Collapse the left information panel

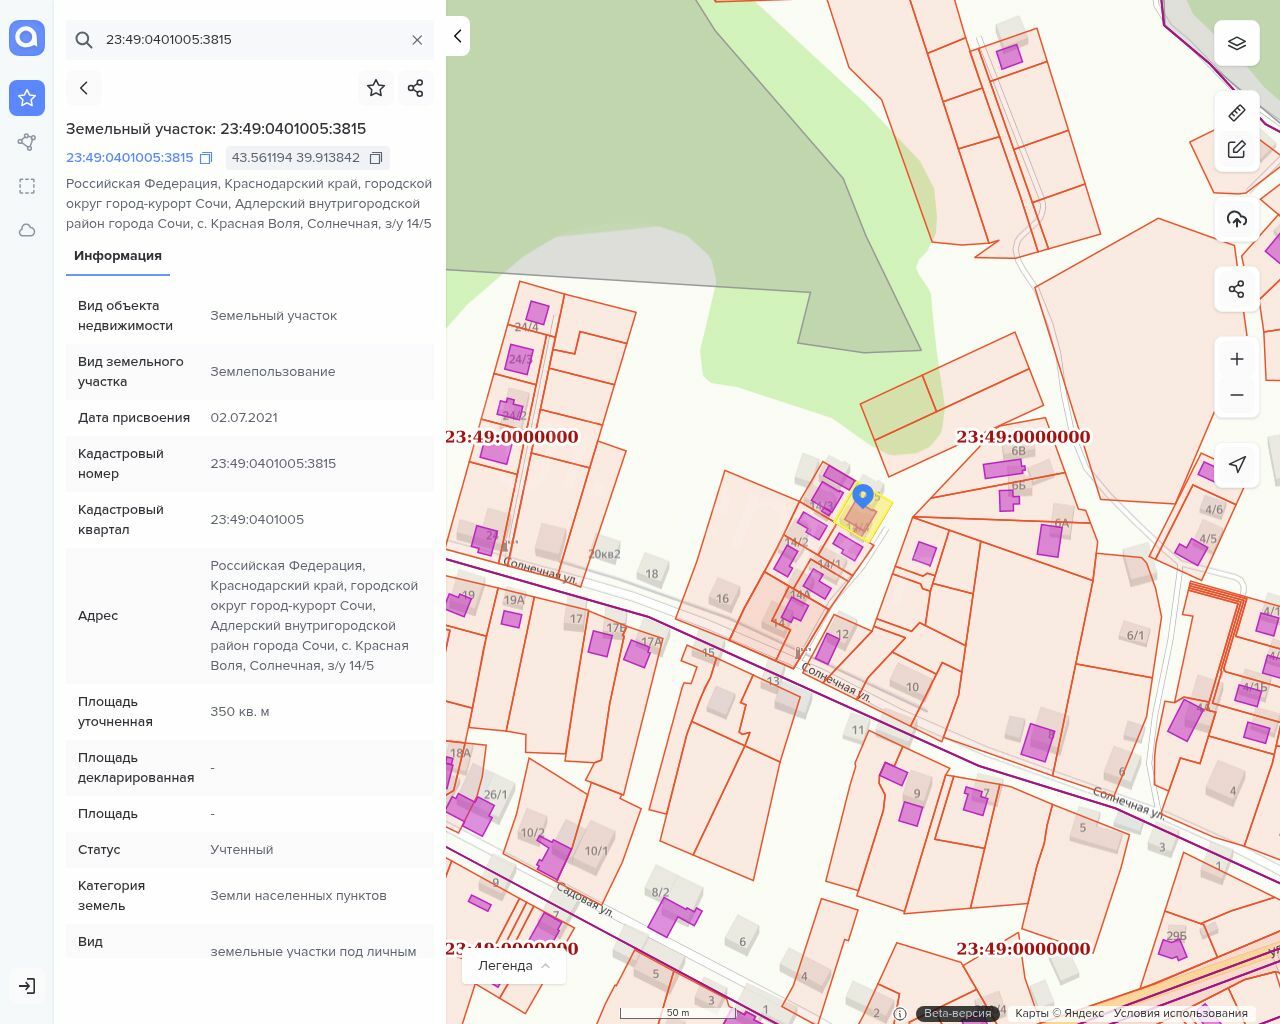pyautogui.click(x=457, y=36)
